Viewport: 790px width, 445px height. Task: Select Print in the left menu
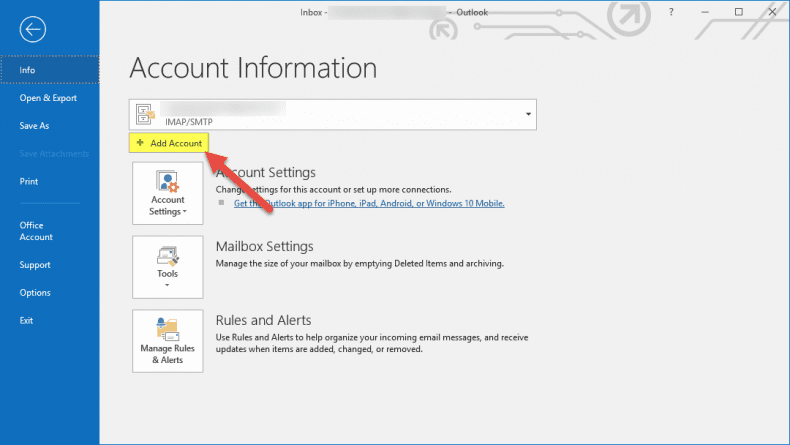pos(29,181)
